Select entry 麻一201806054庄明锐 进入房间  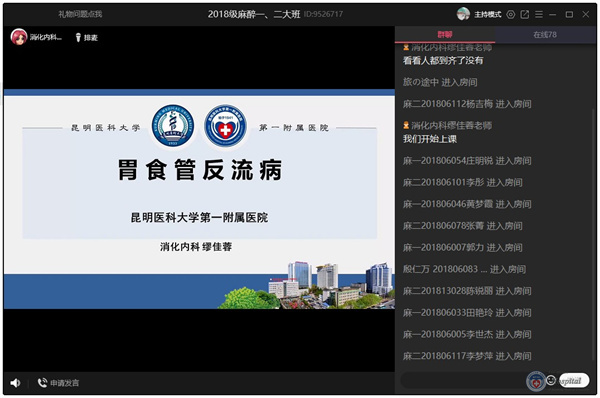coord(467,161)
